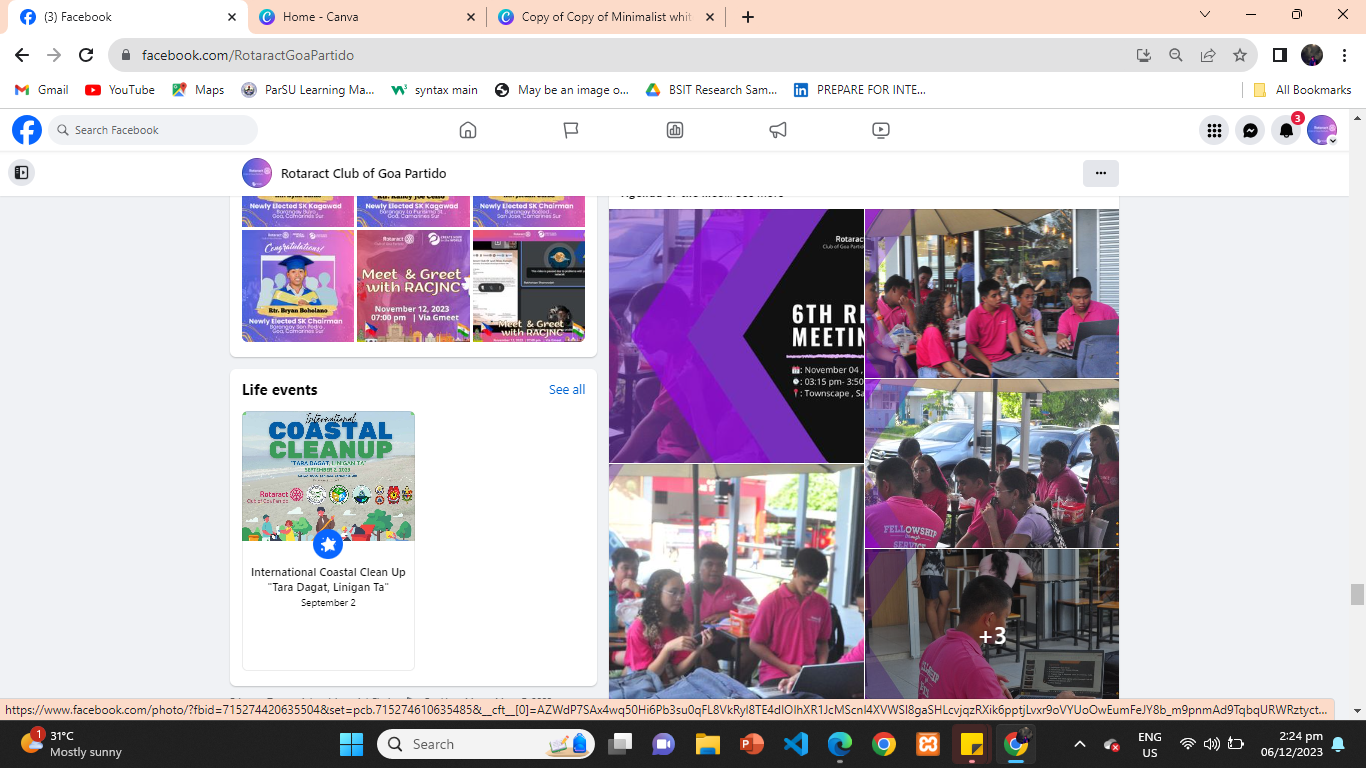The height and width of the screenshot is (768, 1366).
Task: Open the Gmail bookmark
Action: (42, 90)
